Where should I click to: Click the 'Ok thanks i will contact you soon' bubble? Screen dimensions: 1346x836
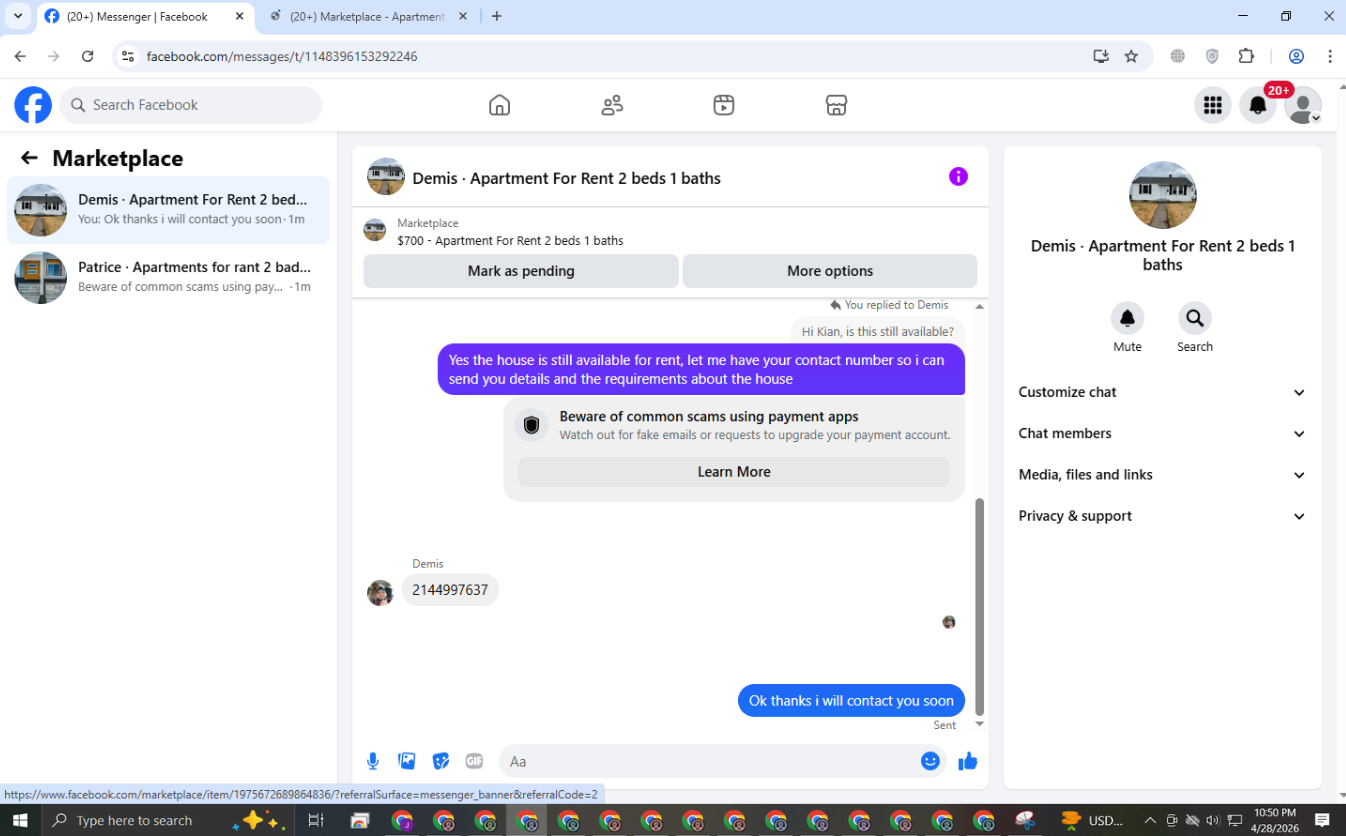coord(851,701)
